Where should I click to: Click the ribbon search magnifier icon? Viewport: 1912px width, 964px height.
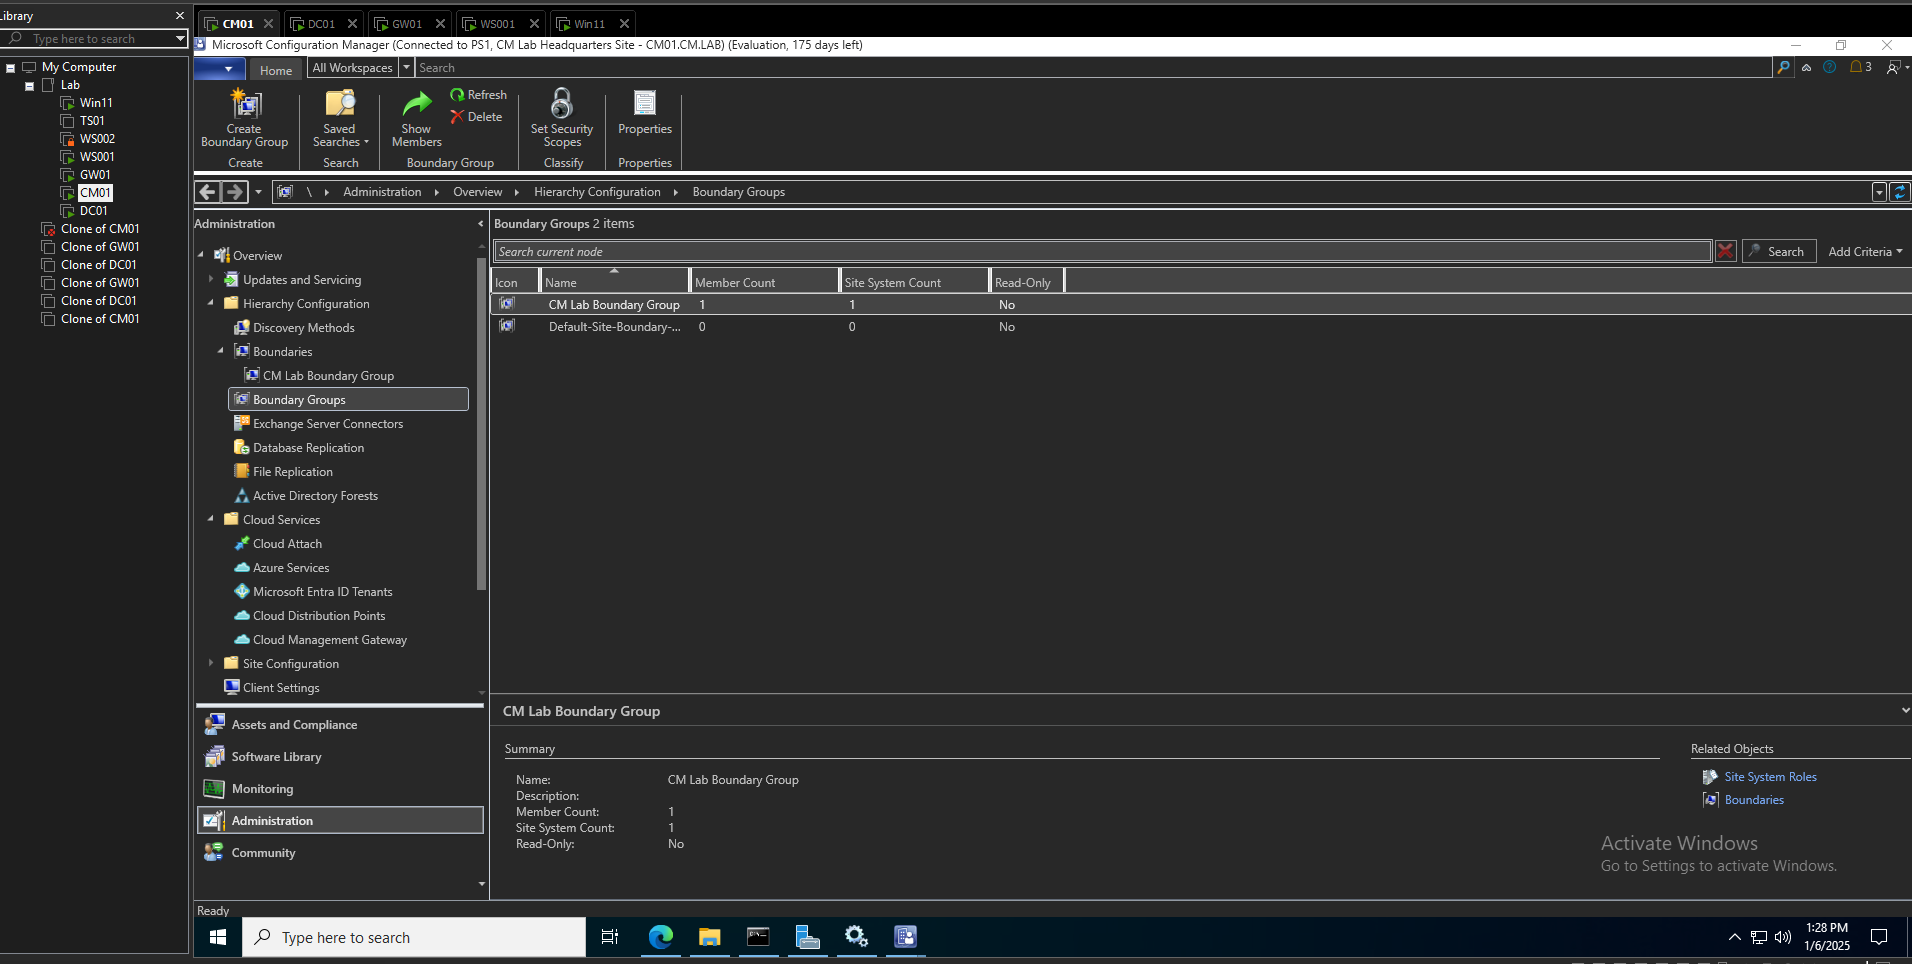(1784, 67)
